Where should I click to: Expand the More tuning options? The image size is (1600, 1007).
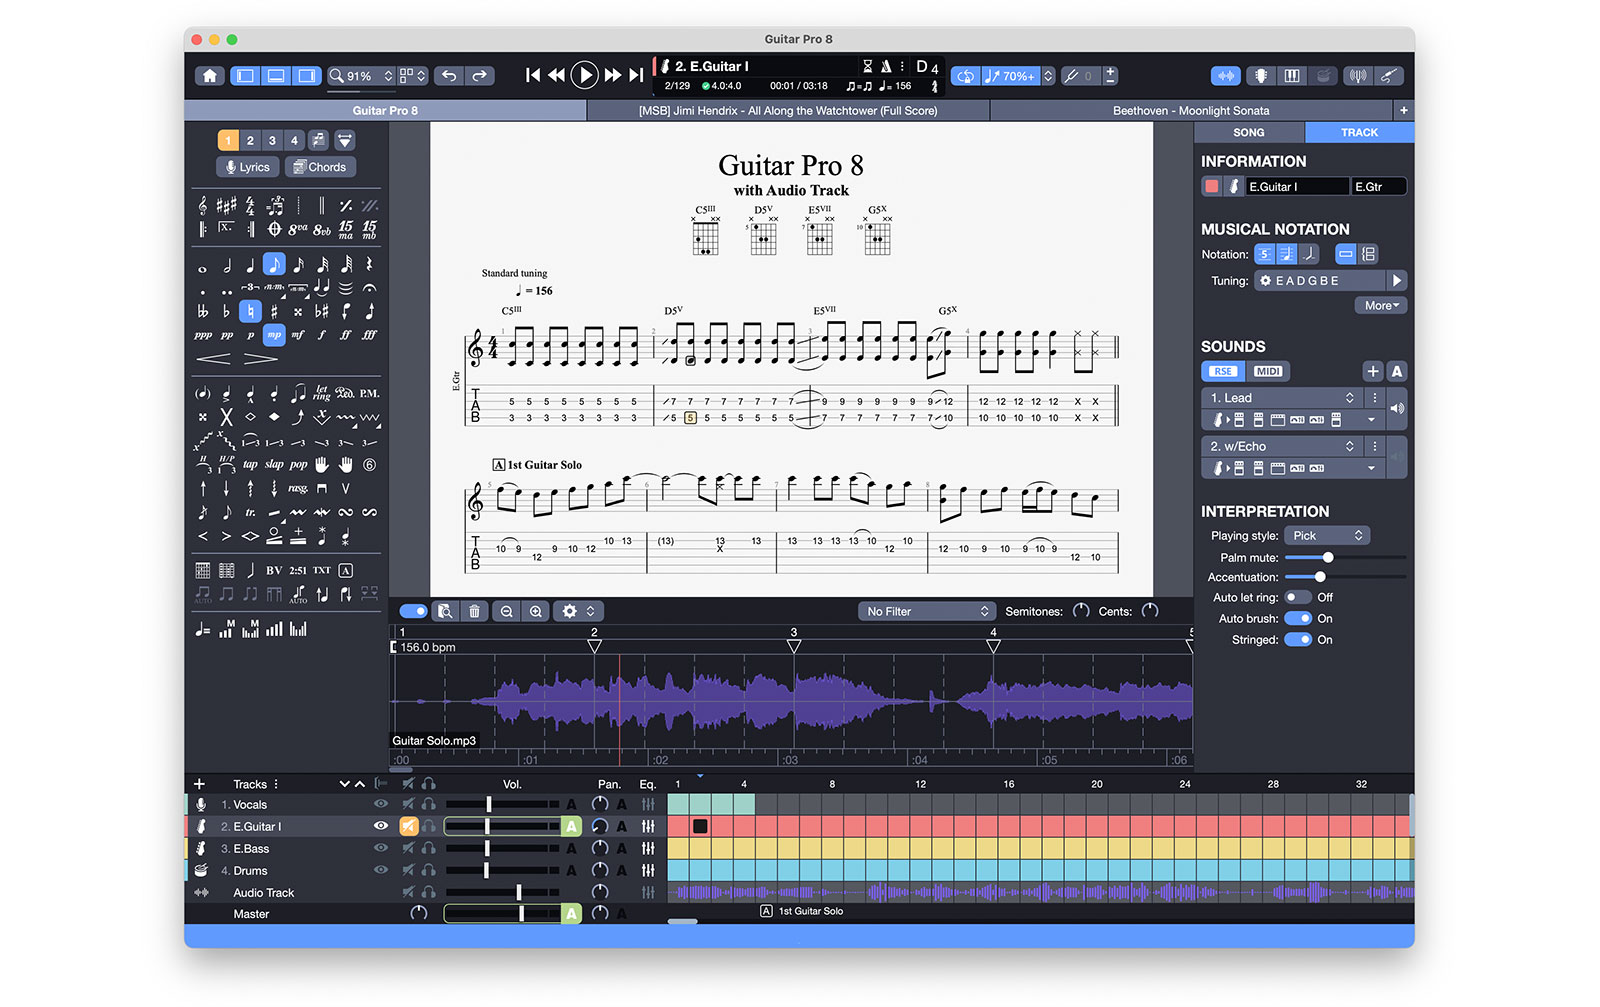pos(1381,305)
